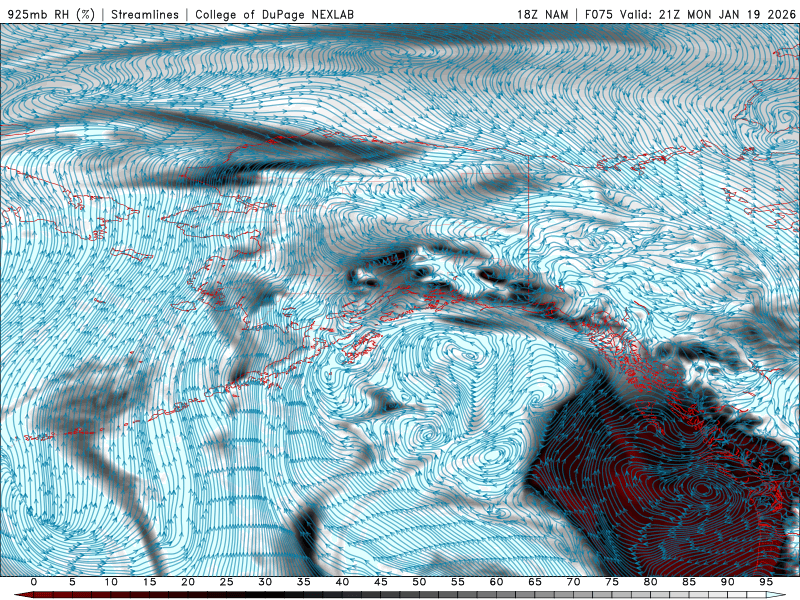Click the "70" color scale tick label

(x=573, y=582)
